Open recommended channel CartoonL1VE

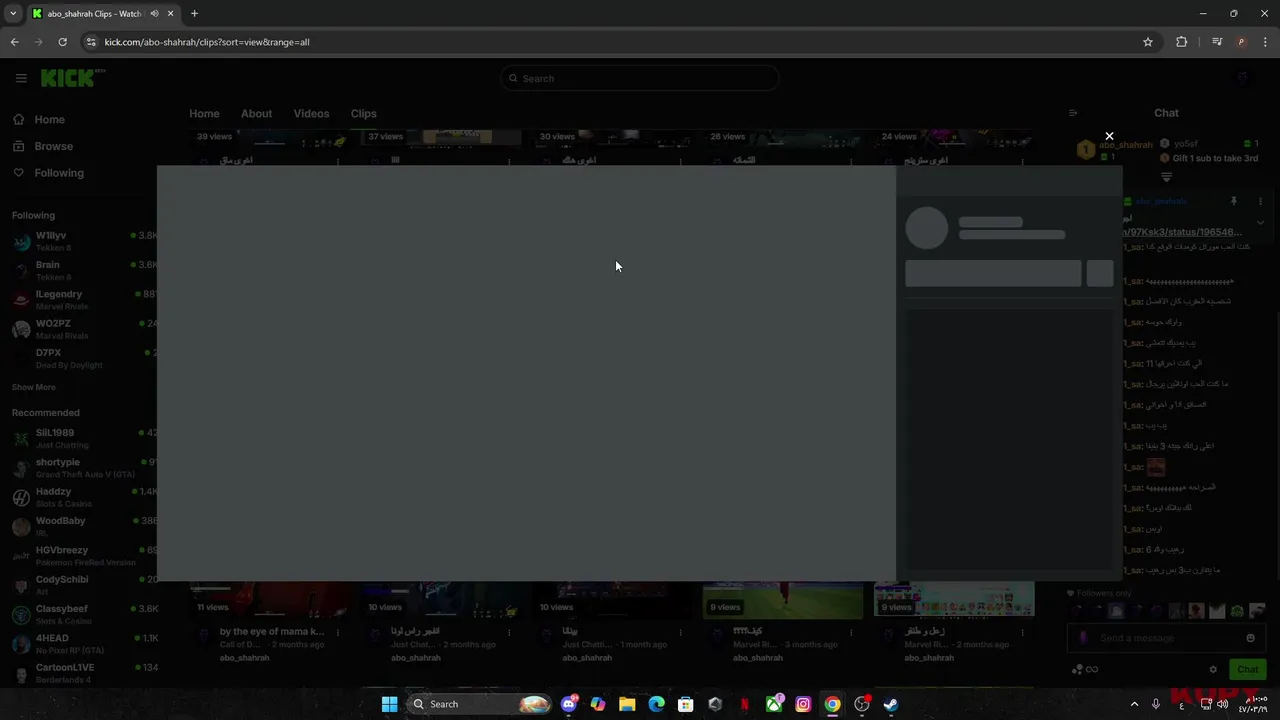(x=84, y=673)
